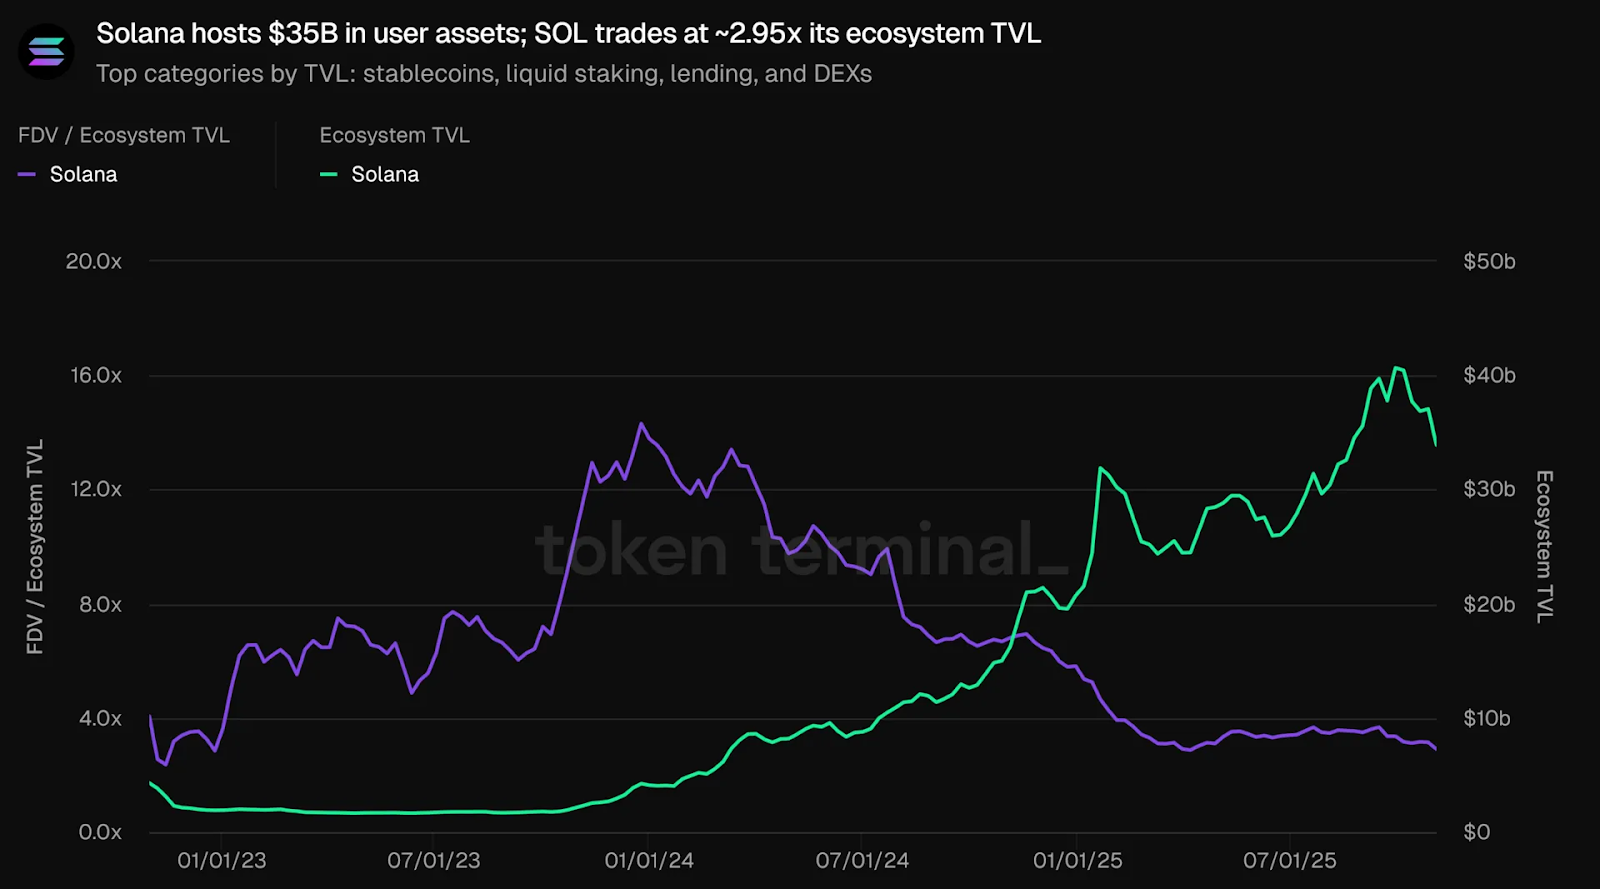Click the vertical FDV / Ecosystem TVL axis title
The image size is (1600, 889).
[35, 547]
